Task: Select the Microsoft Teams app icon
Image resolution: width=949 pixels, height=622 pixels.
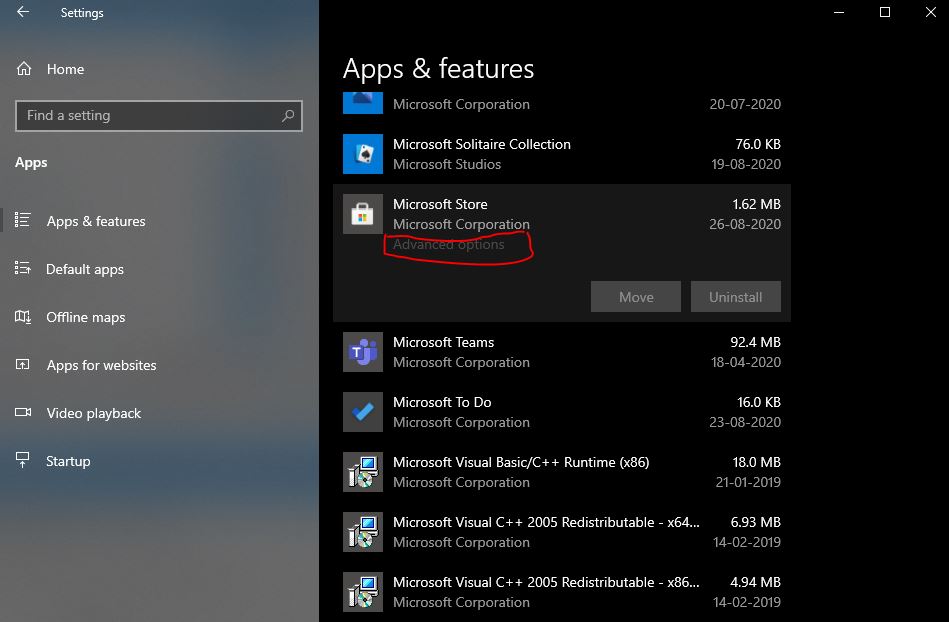Action: coord(363,352)
